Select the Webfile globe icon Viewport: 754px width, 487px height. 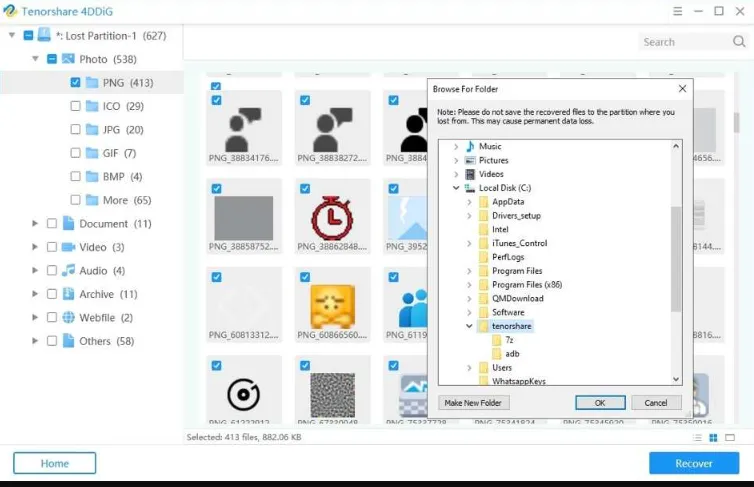pyautogui.click(x=68, y=318)
